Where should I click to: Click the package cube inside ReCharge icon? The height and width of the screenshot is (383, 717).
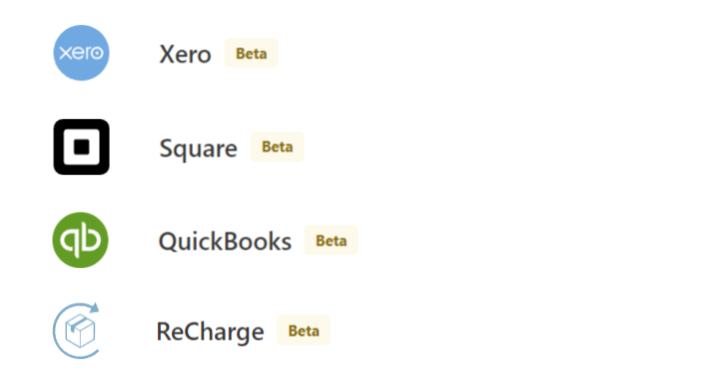(80, 331)
